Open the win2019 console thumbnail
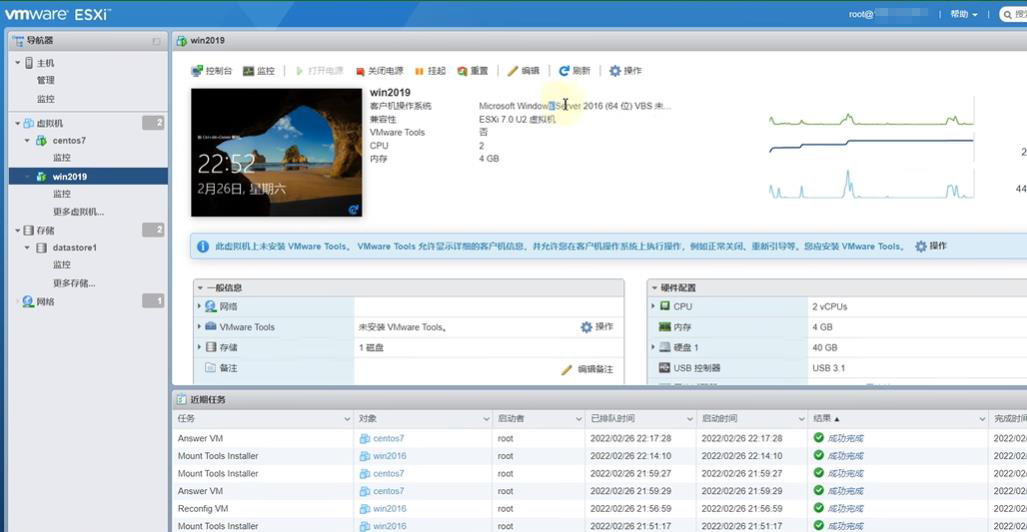 coord(276,152)
